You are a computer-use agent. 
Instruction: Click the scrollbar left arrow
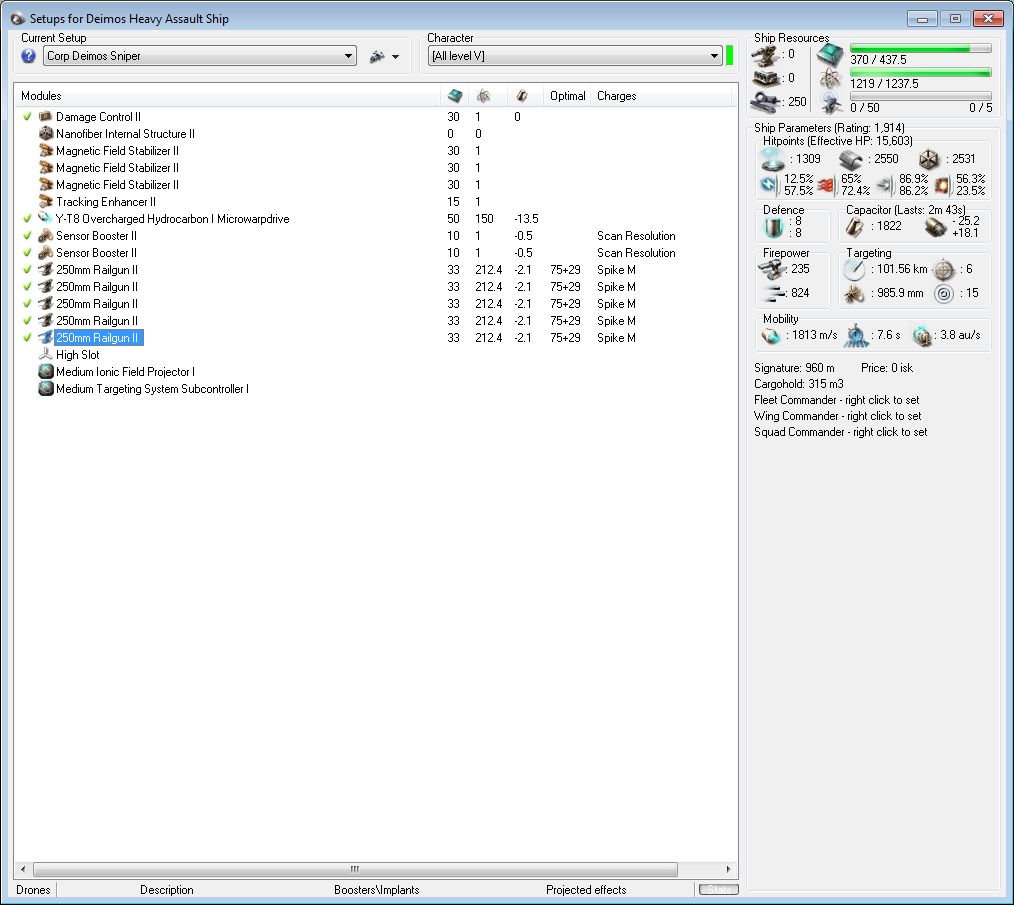[x=23, y=869]
